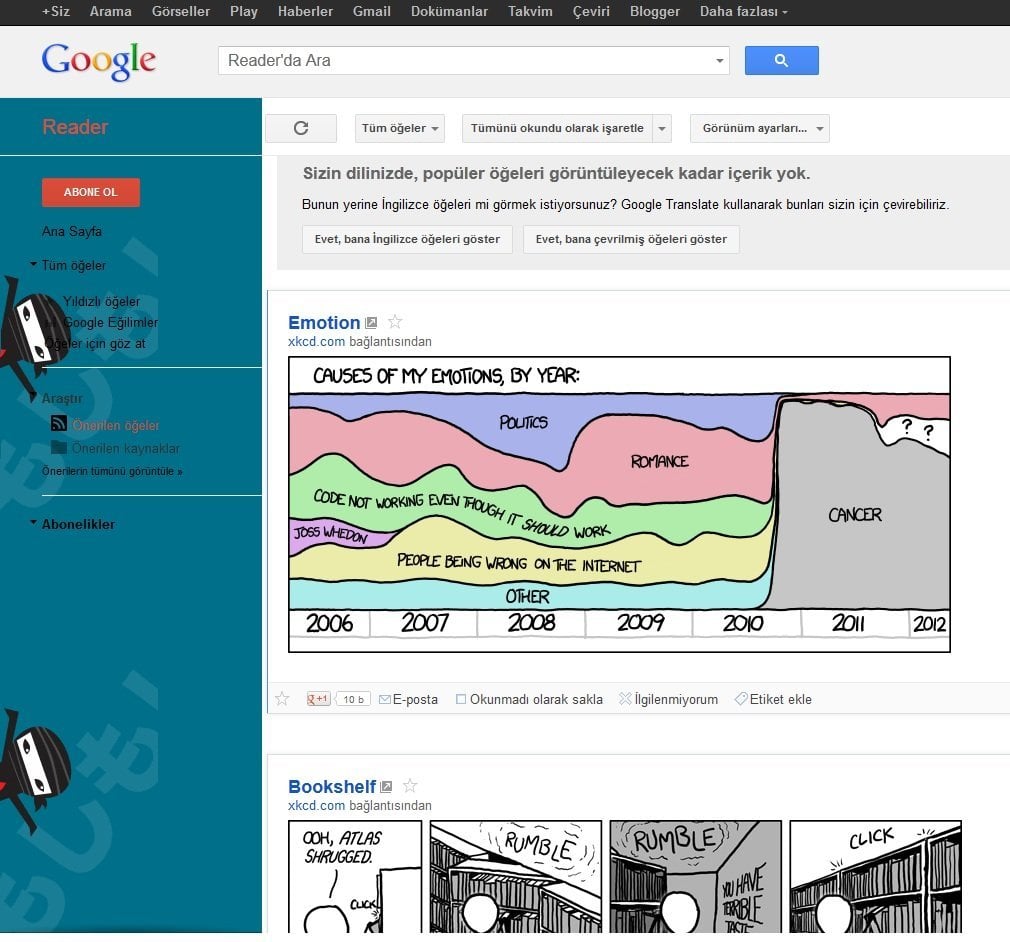The image size is (1010, 942).
Task: Open +Siz in the top bar
Action: [x=55, y=12]
